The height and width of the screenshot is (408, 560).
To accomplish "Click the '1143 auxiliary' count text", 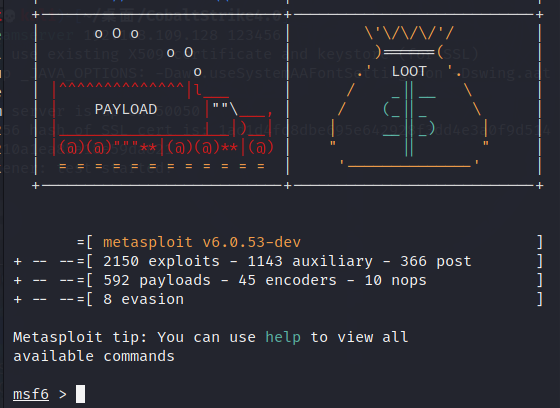I will pyautogui.click(x=310, y=261).
